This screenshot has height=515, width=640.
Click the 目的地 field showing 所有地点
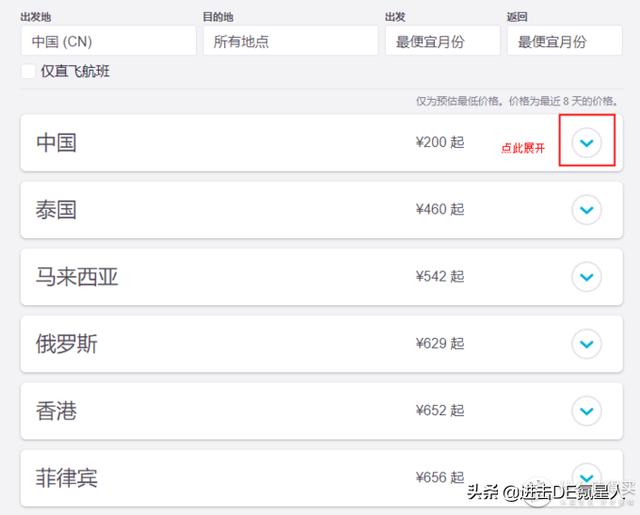(291, 41)
